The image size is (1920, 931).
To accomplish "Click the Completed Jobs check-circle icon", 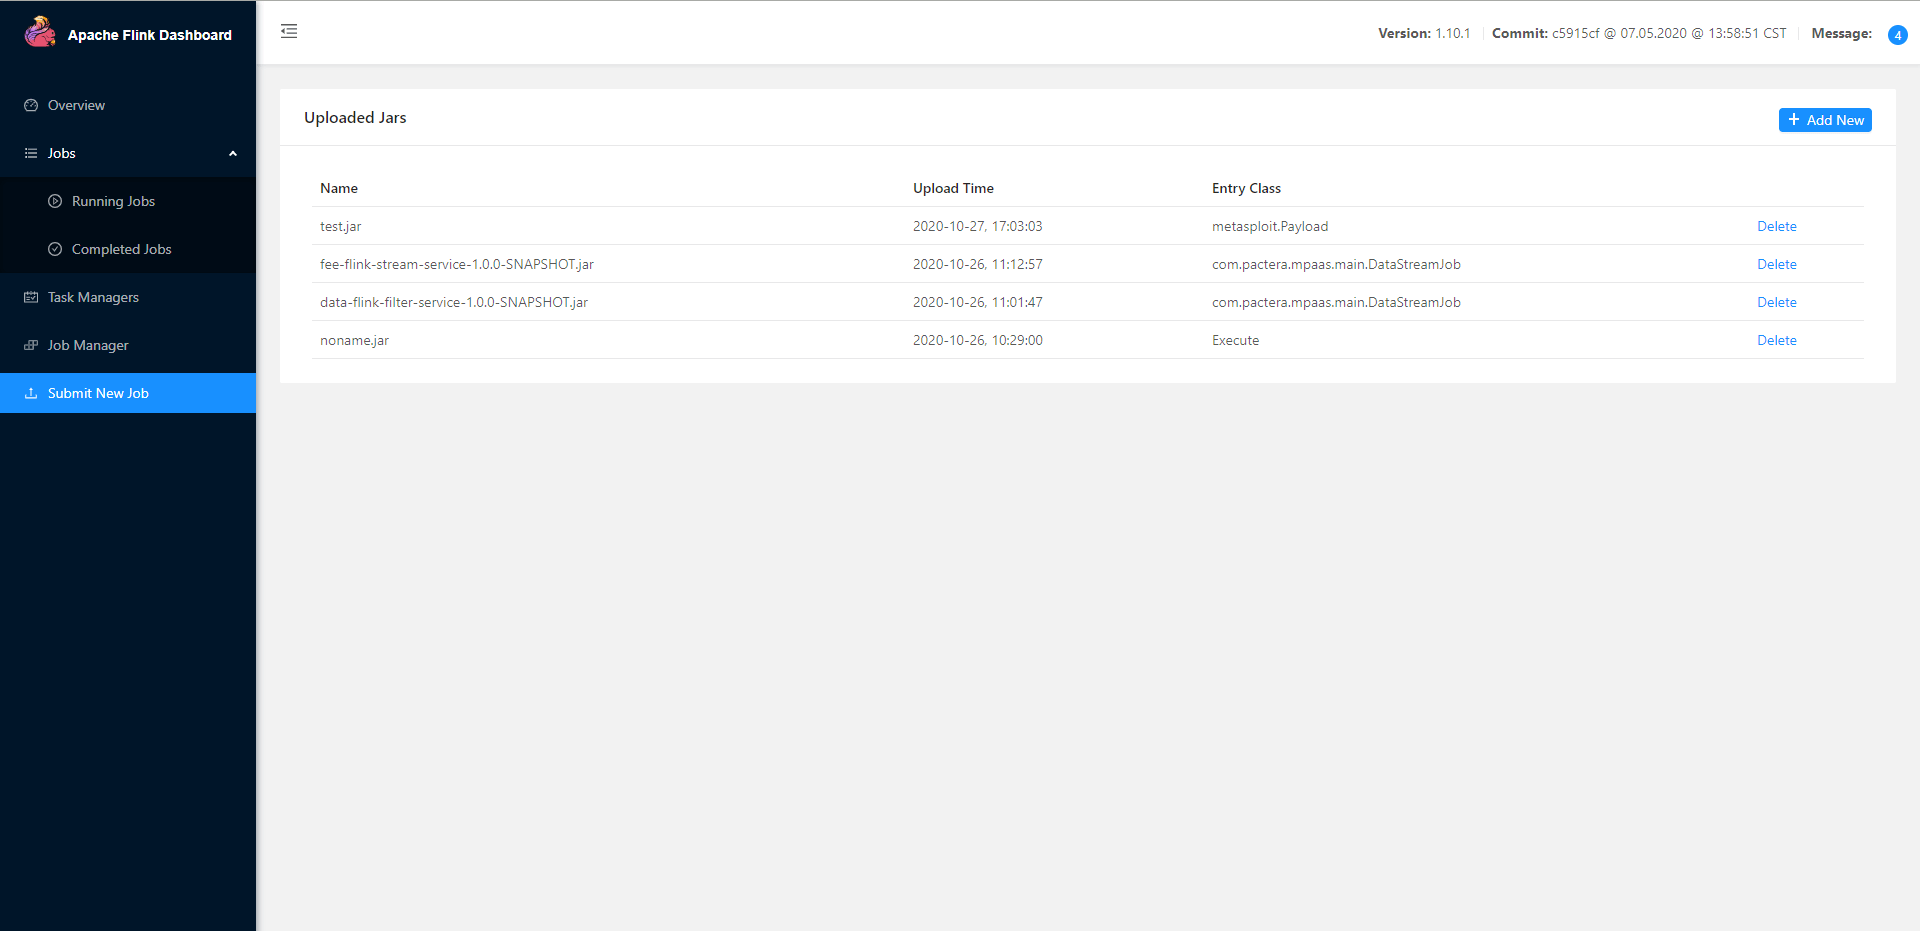I will (x=55, y=249).
